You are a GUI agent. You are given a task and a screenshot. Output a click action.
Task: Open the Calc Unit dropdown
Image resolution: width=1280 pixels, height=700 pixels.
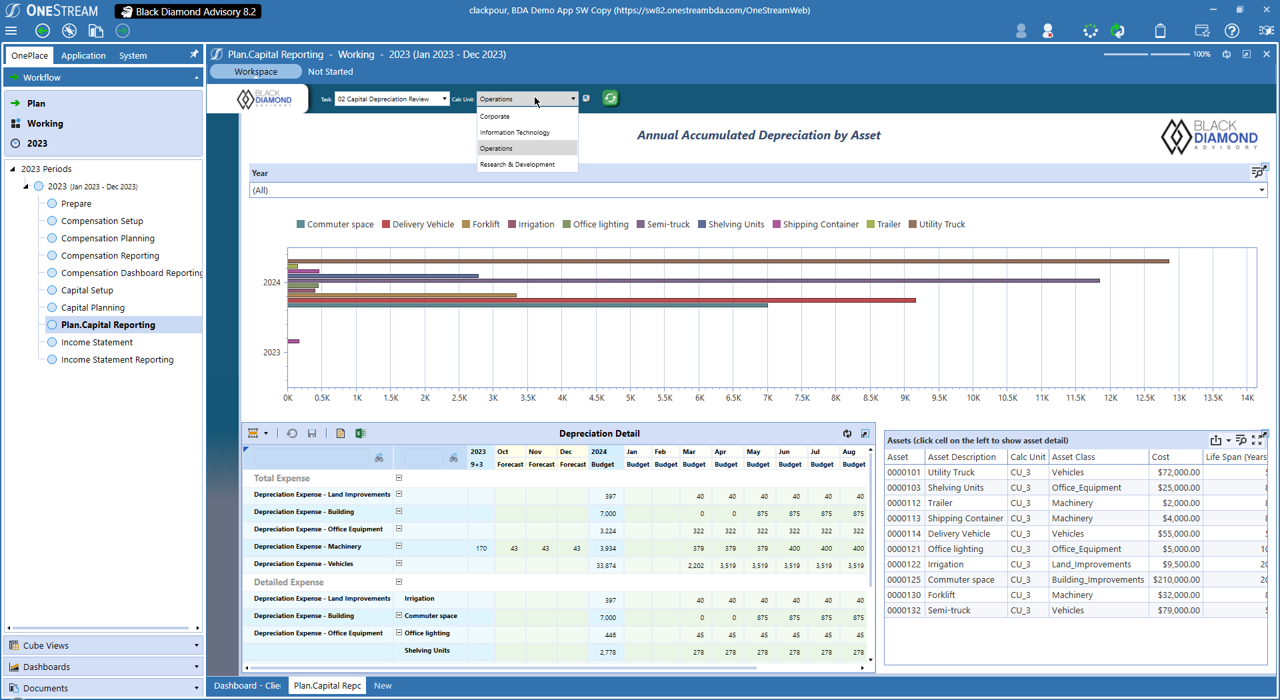pos(527,99)
